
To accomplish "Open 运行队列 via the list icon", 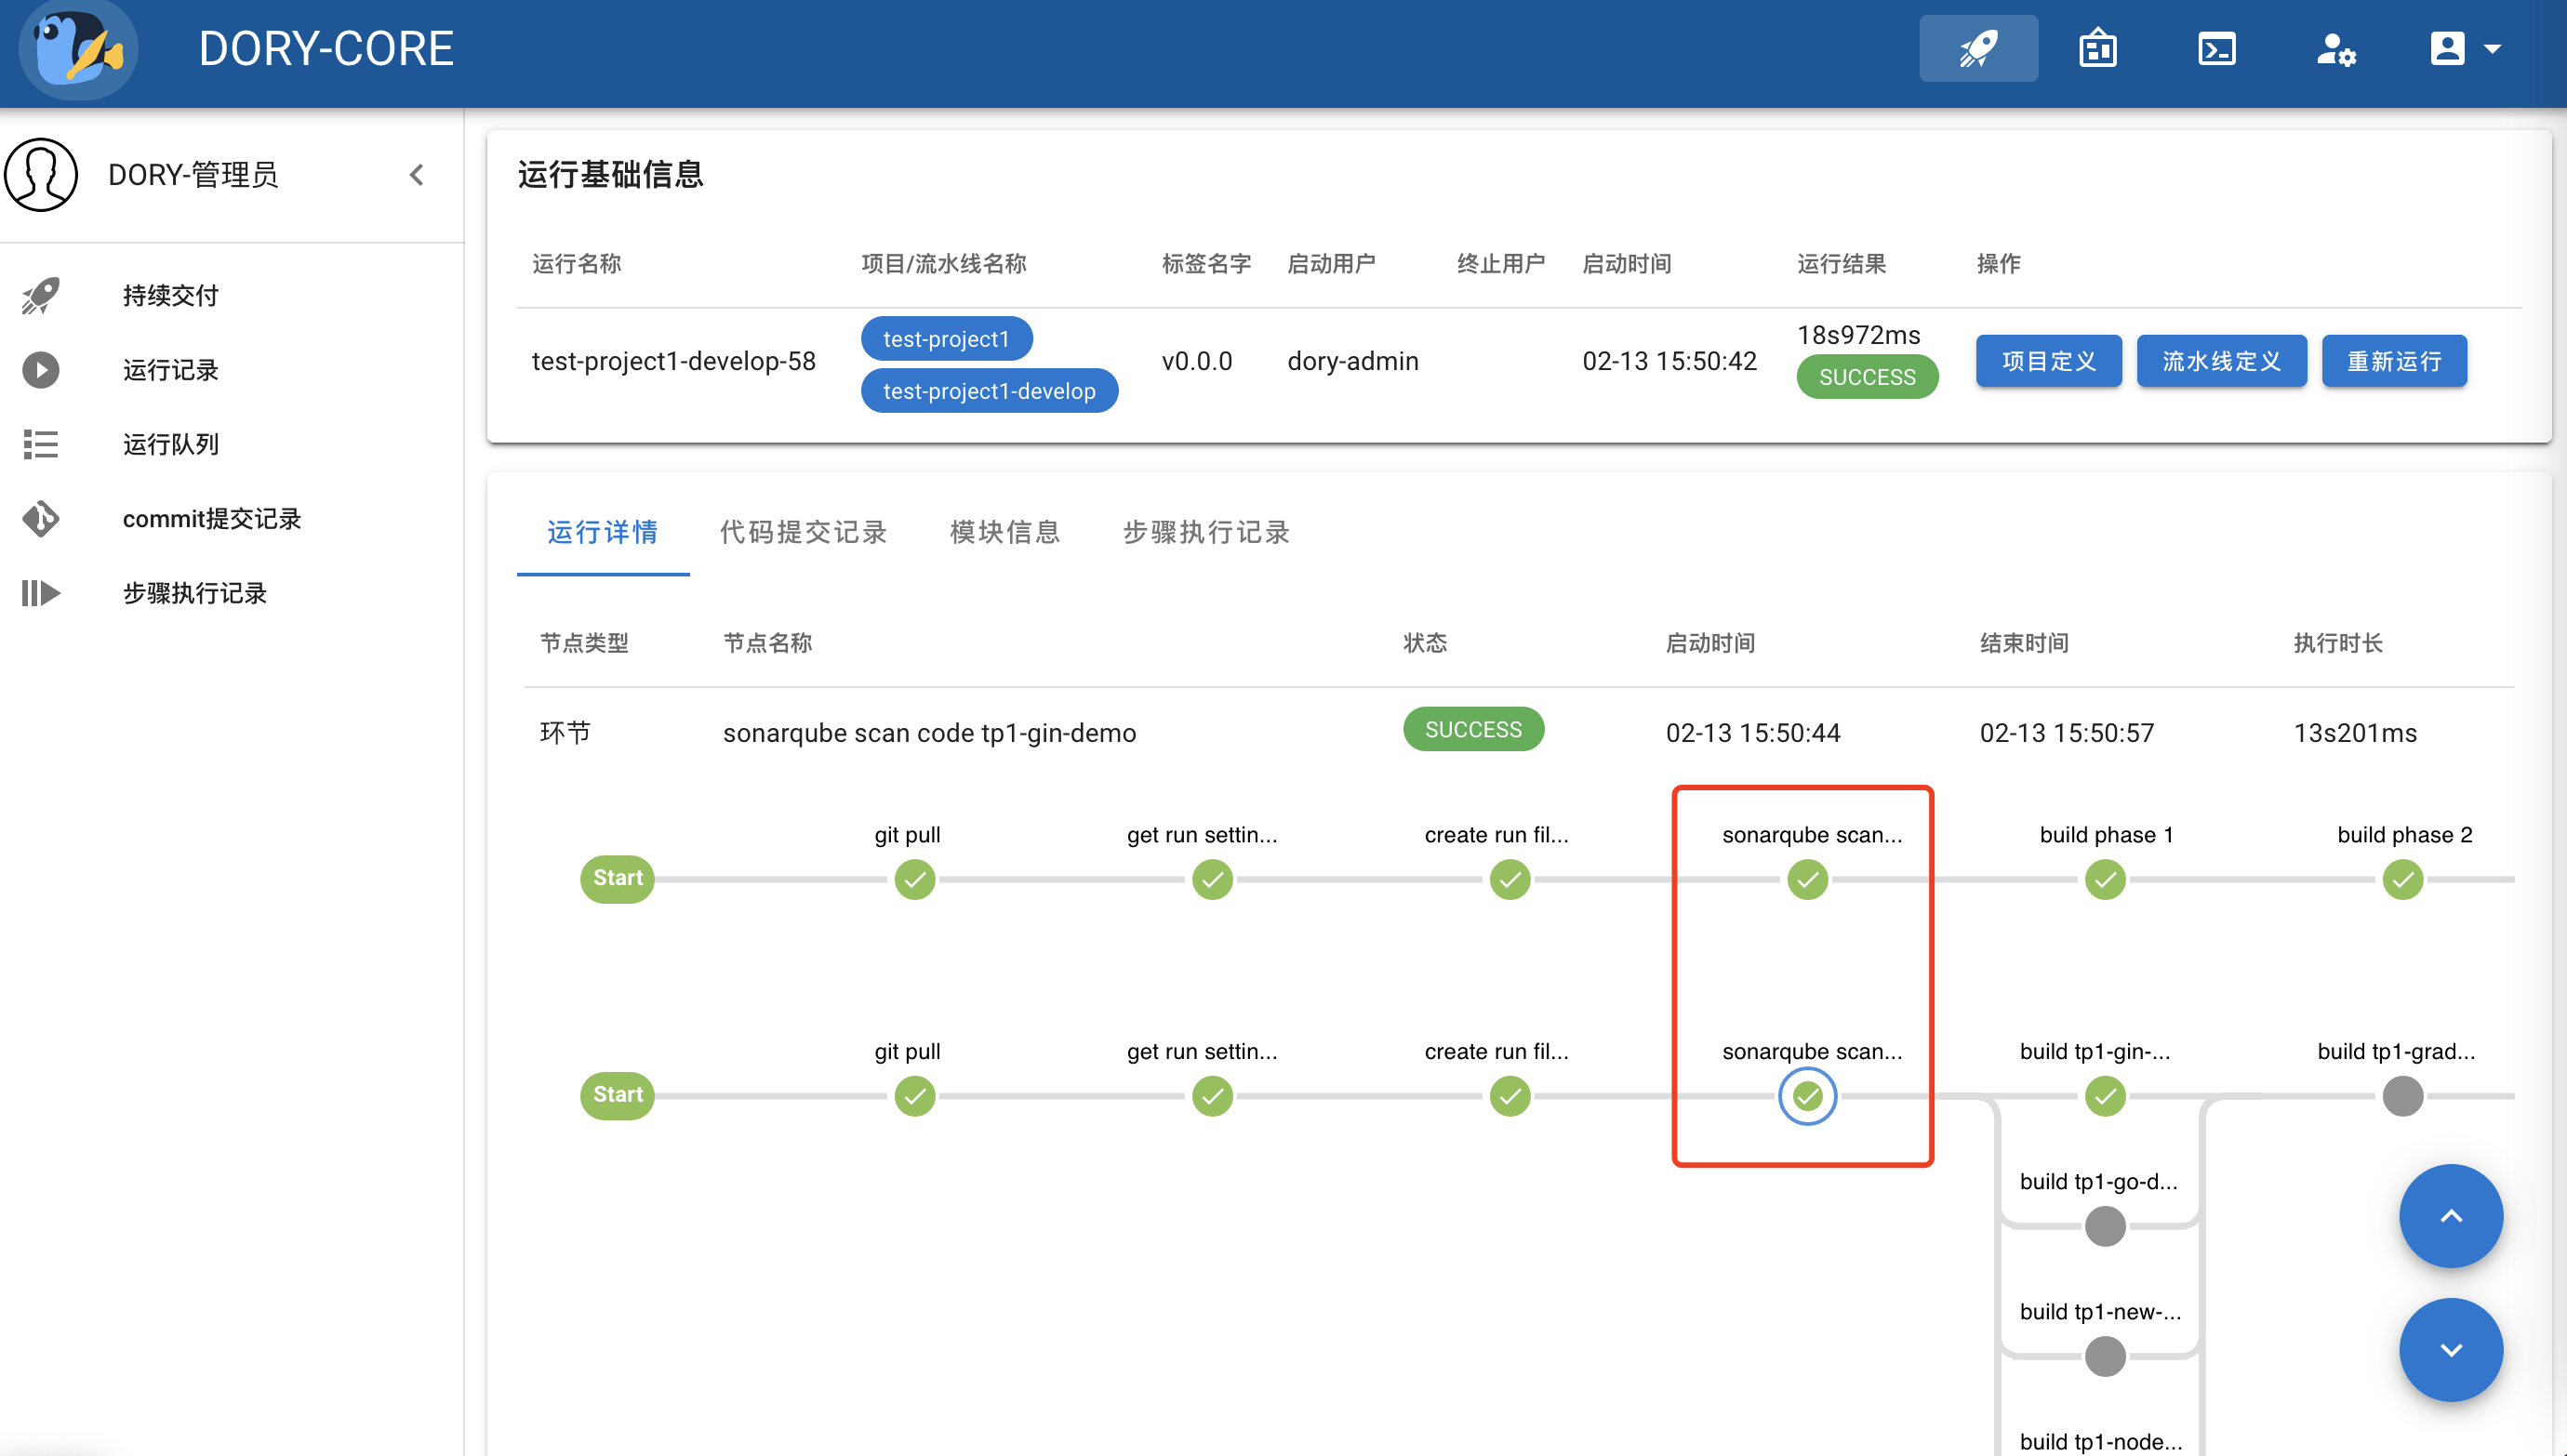I will click(40, 444).
